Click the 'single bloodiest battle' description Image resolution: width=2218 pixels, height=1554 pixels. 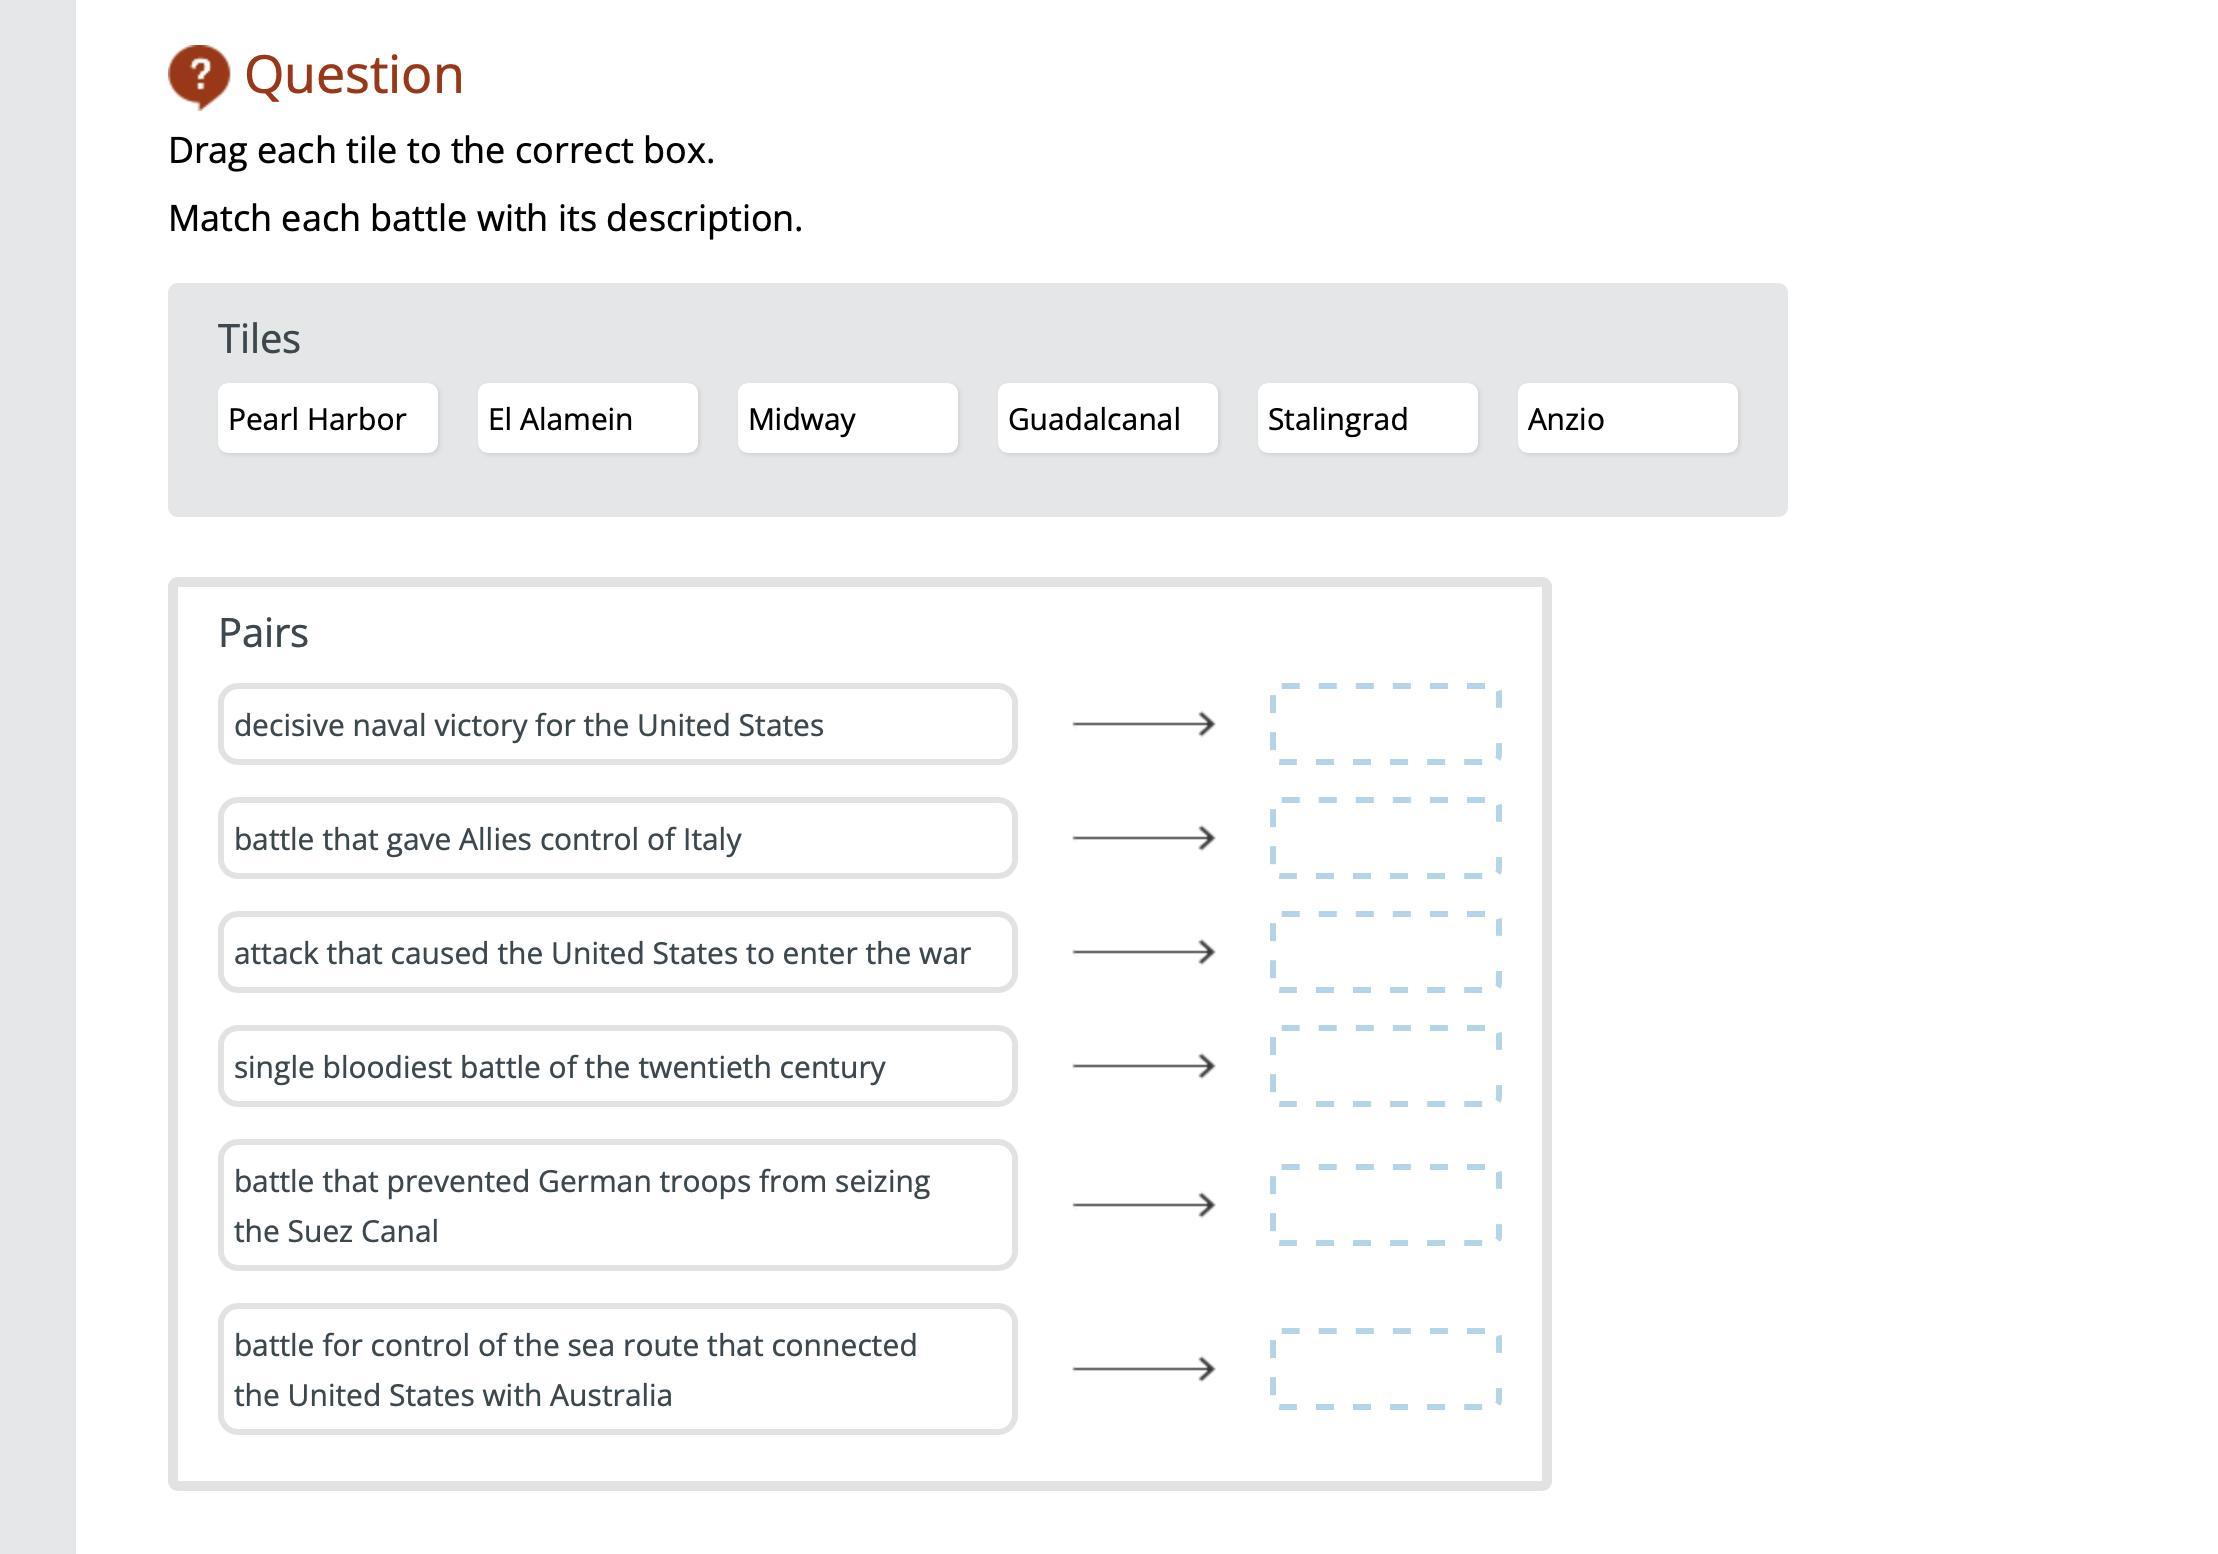click(617, 1066)
